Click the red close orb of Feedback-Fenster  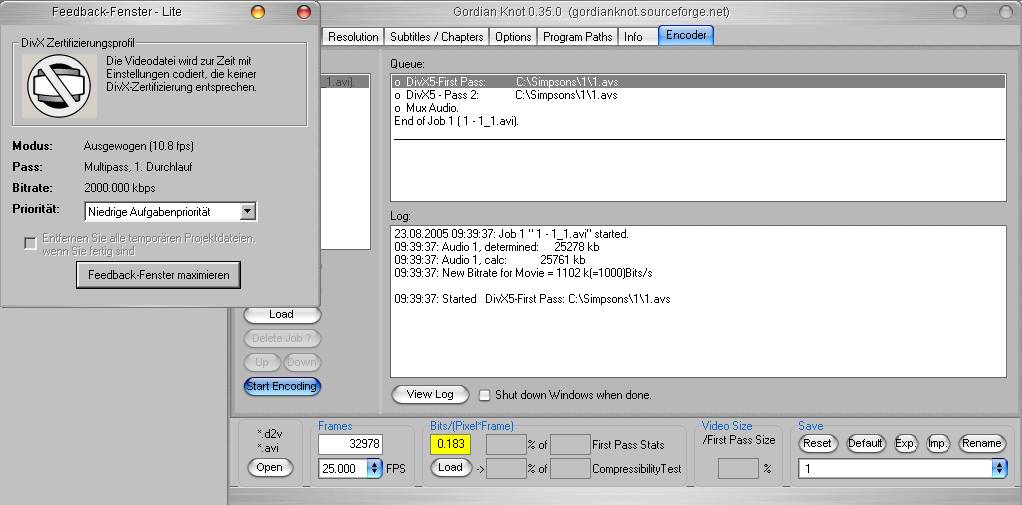[304, 12]
